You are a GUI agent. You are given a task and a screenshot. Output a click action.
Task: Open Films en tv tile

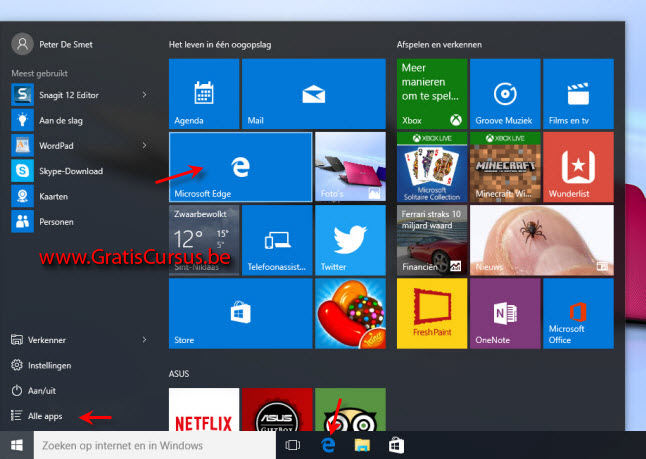(x=578, y=94)
